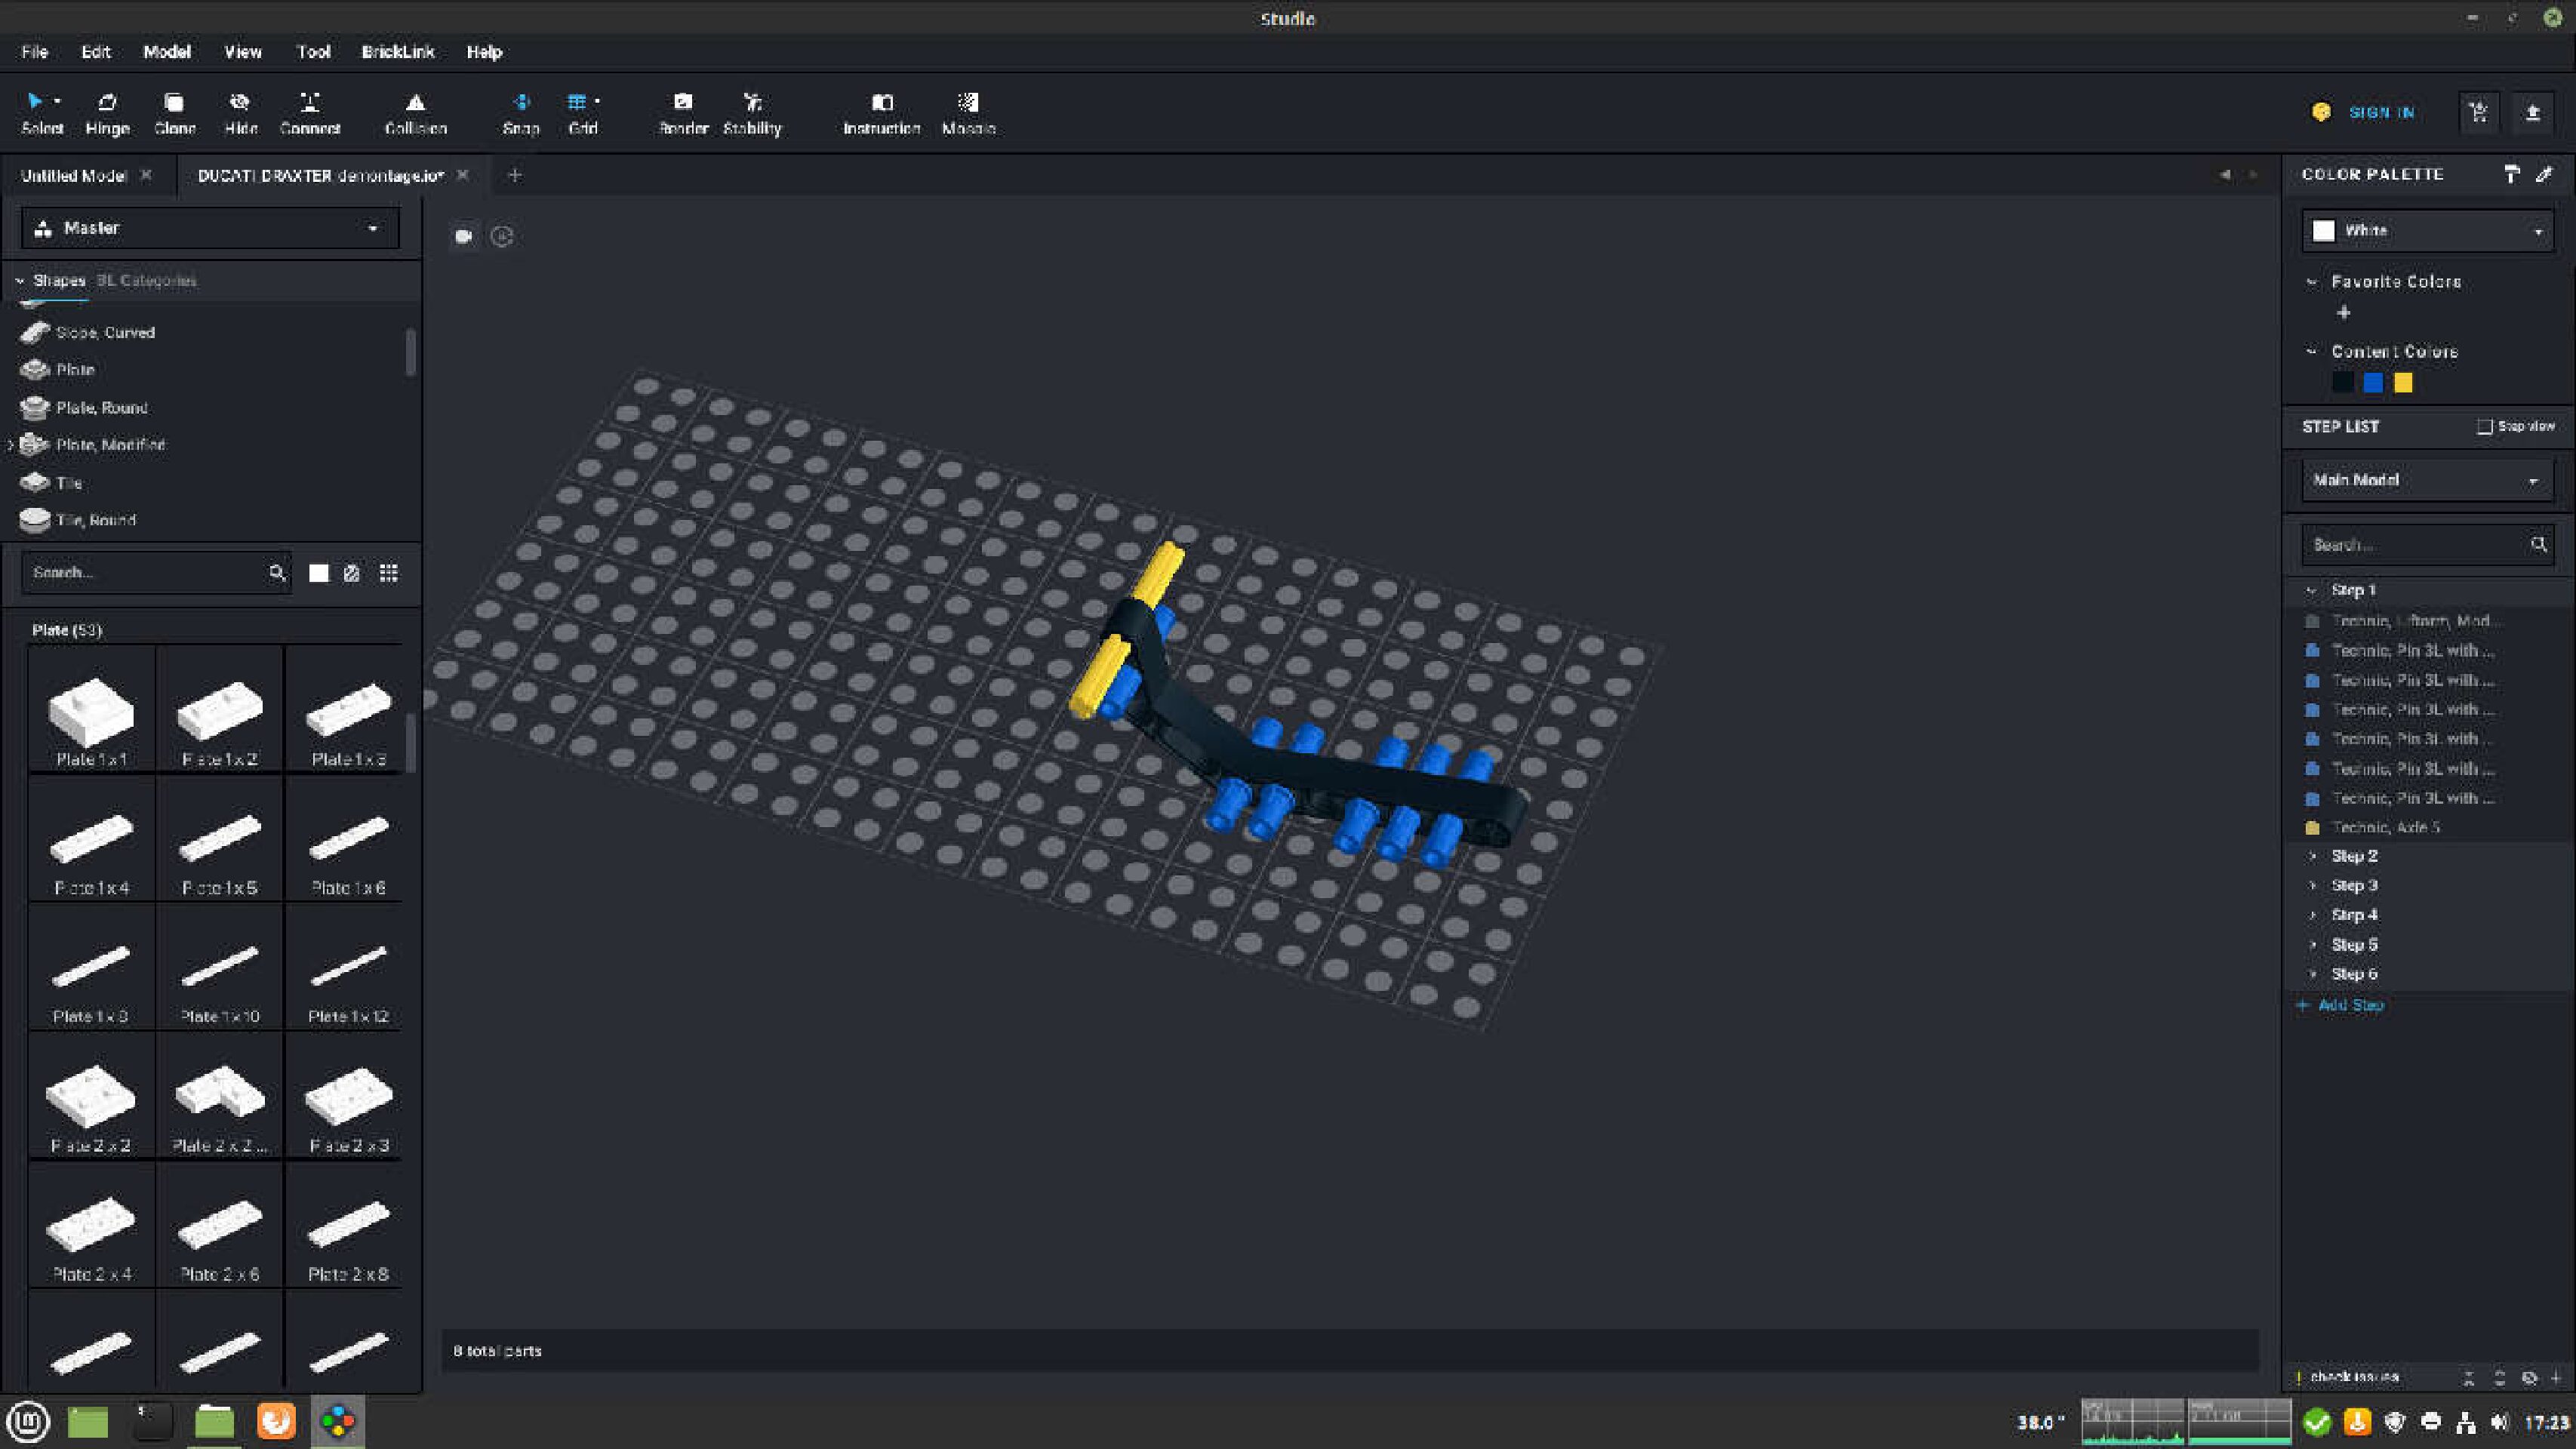Collapse the Favorite Colors section
This screenshot has width=2576, height=1449.
coord(2311,282)
